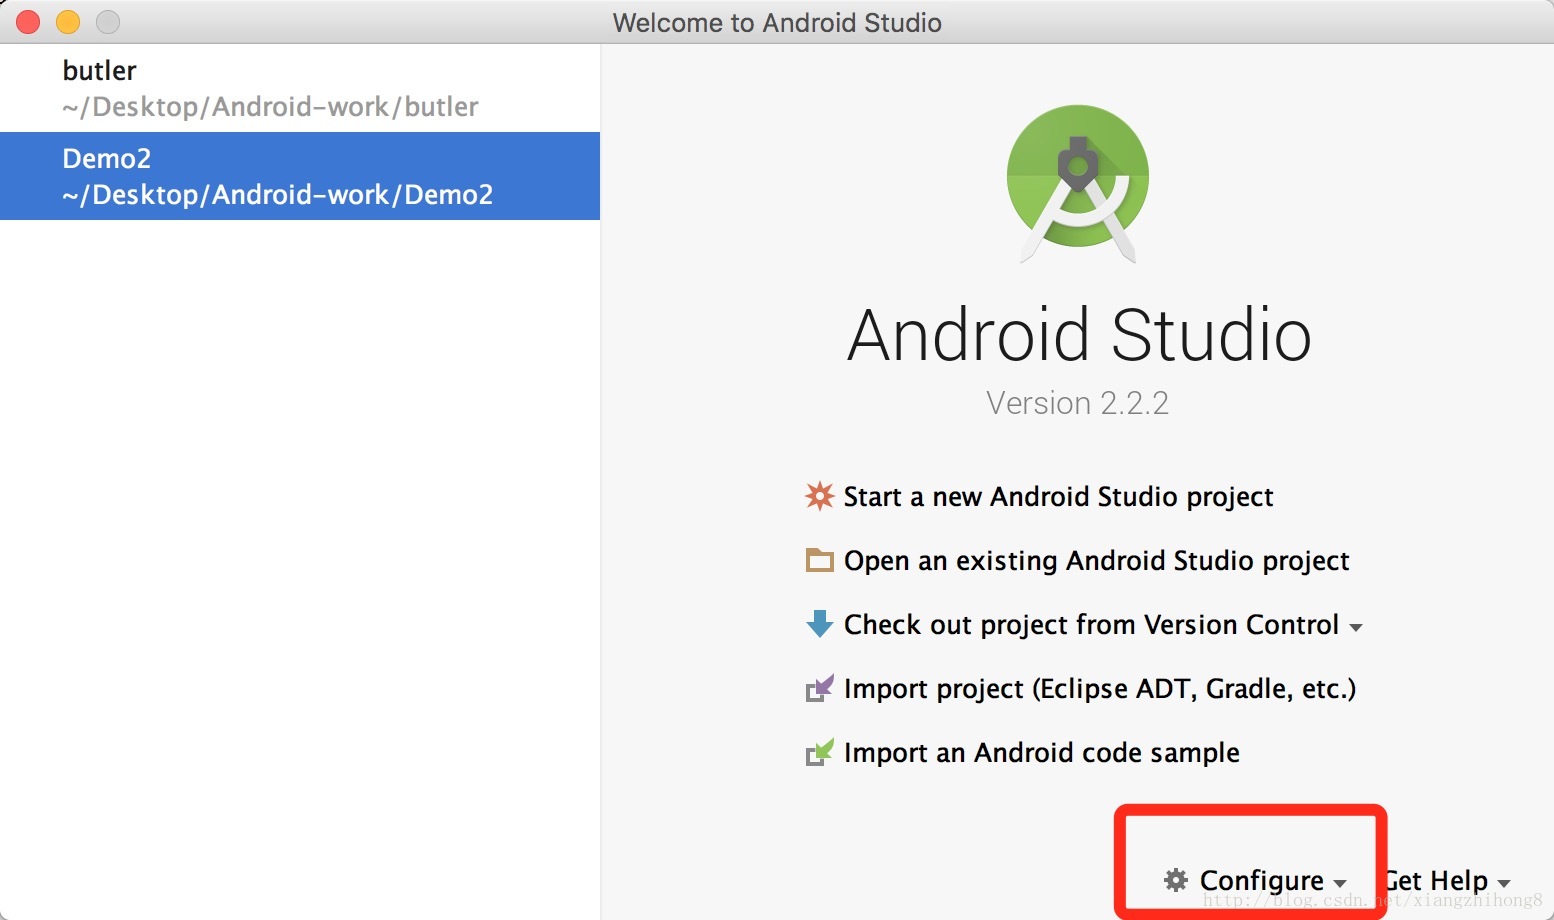
Task: Open the Get Help dropdown menu
Action: coord(1446,881)
